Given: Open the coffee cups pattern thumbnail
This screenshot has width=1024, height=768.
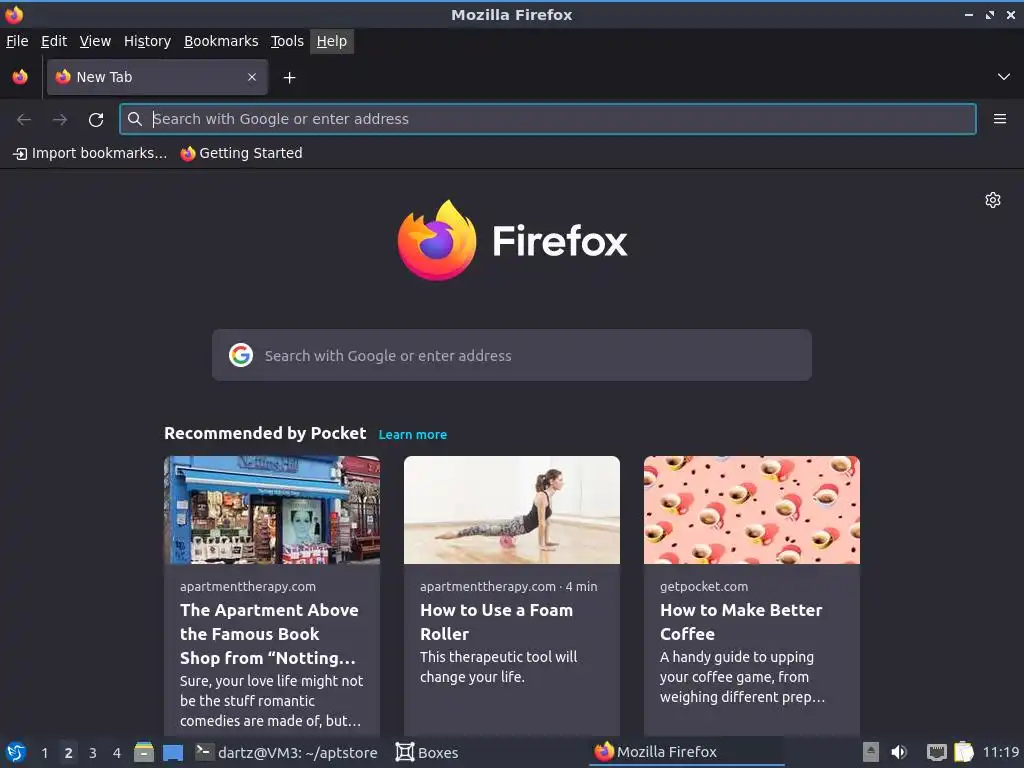Looking at the screenshot, I should (752, 510).
